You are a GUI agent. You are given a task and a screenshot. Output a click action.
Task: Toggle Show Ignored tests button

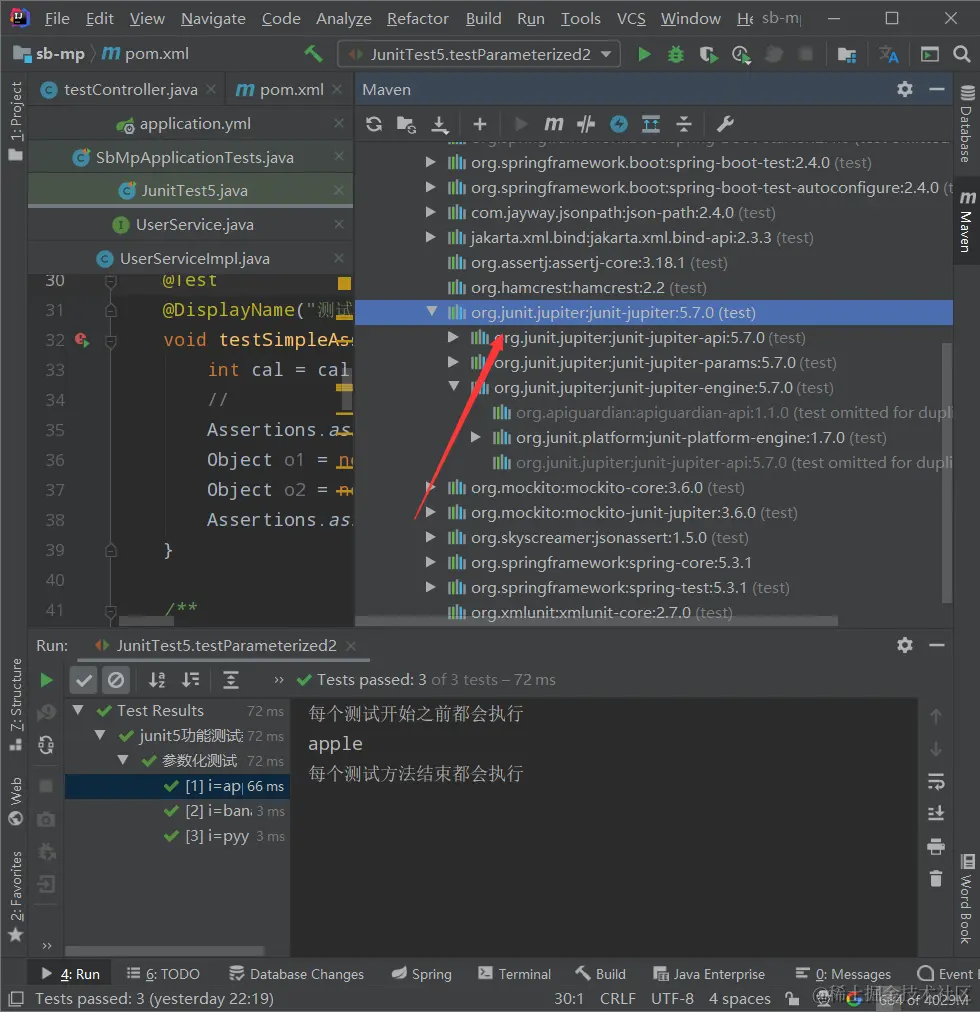(x=116, y=680)
